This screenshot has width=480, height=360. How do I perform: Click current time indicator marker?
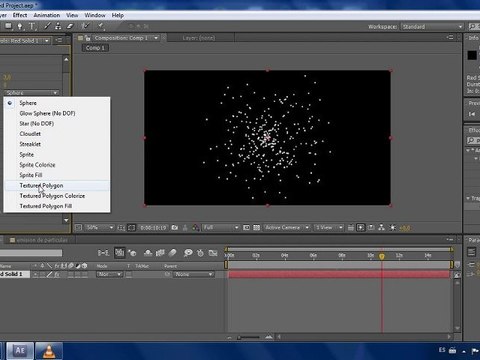382,256
